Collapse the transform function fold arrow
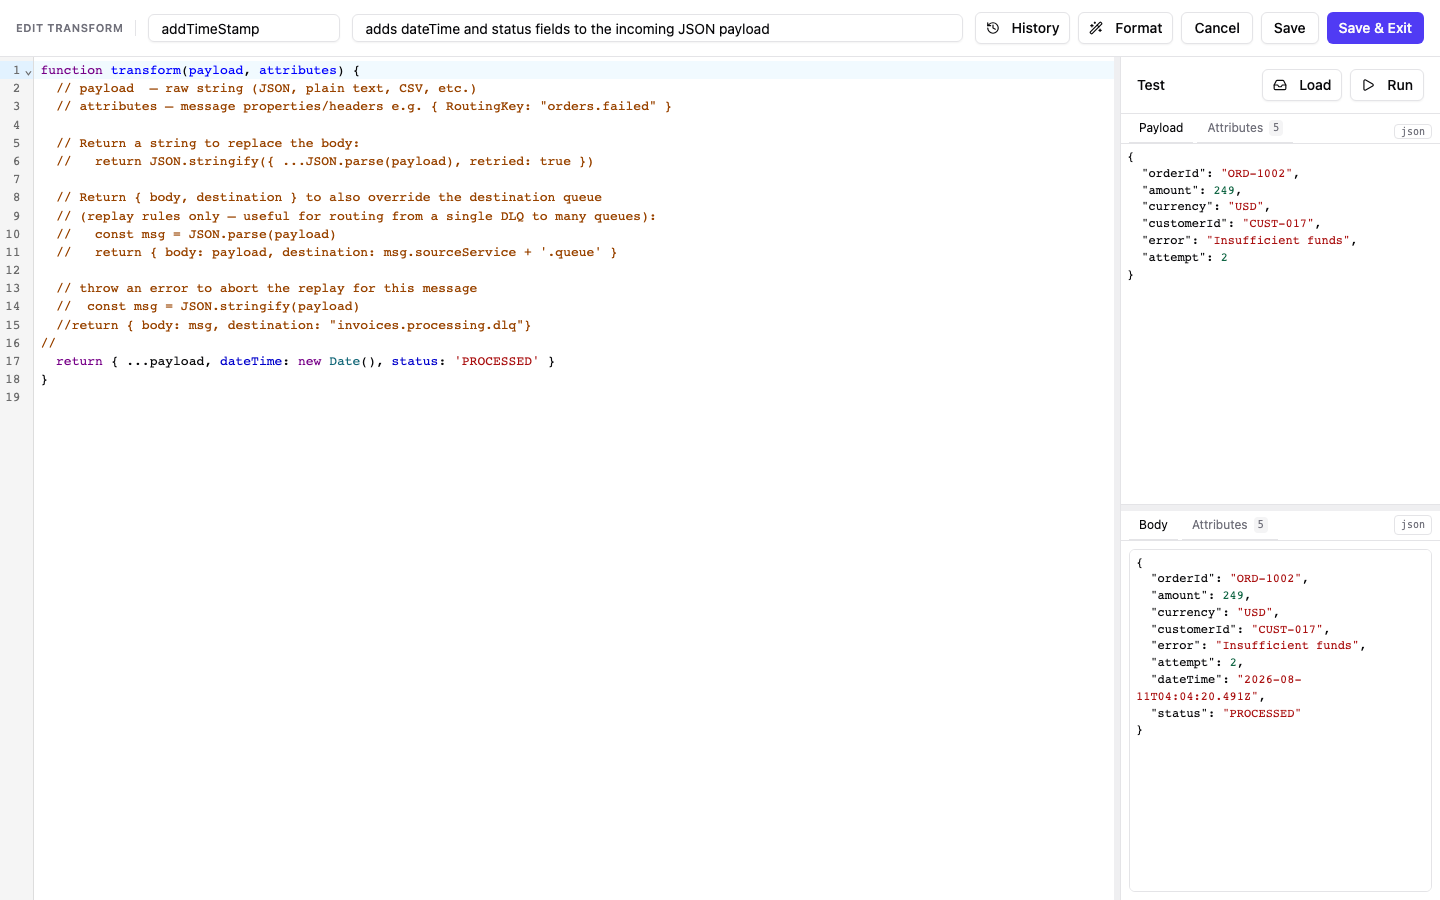Screen dimensions: 1440x900 pos(28,71)
